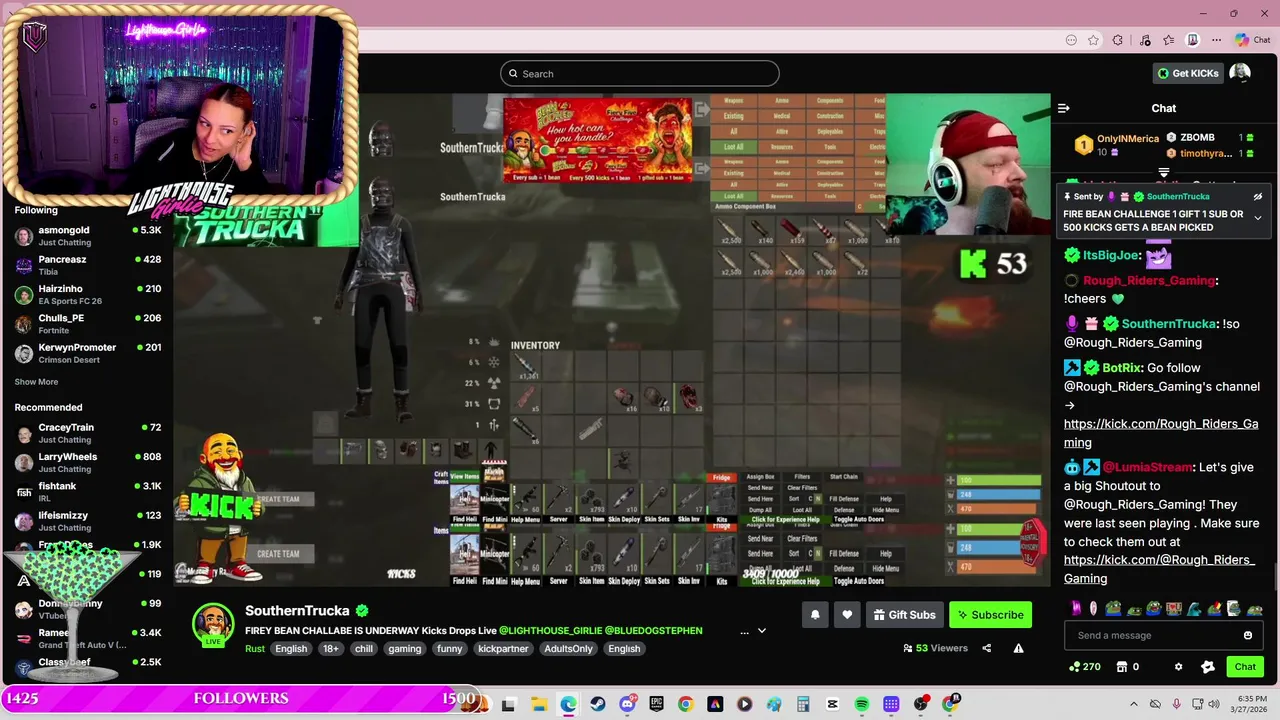1280x720 pixels.
Task: Open the user profile avatar menu
Action: click(1240, 73)
